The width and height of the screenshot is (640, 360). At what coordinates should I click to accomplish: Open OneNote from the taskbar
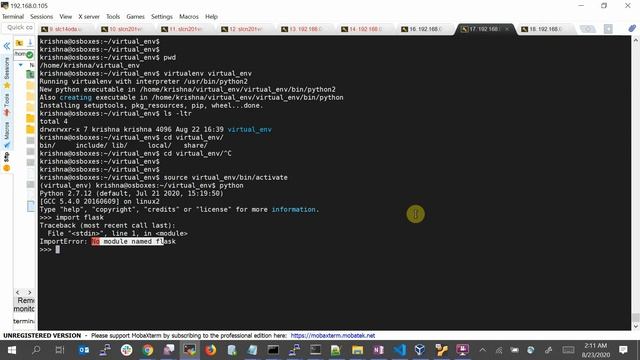(378, 350)
